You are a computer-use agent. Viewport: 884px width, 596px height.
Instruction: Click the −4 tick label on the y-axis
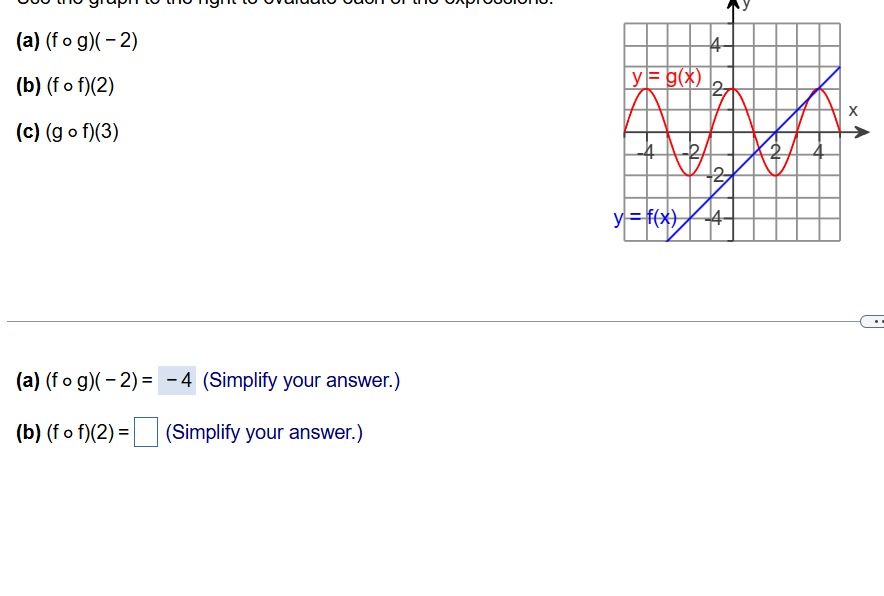[x=714, y=218]
